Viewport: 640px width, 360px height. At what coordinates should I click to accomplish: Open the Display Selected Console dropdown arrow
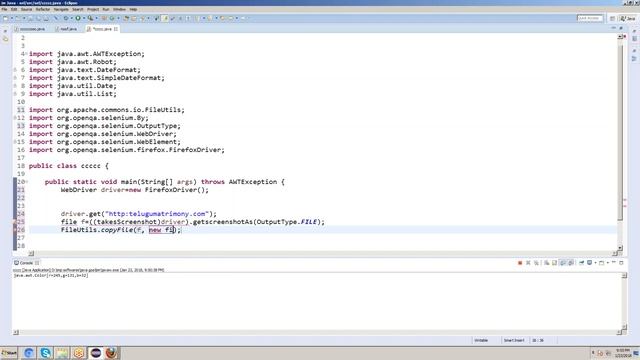pyautogui.click(x=596, y=263)
